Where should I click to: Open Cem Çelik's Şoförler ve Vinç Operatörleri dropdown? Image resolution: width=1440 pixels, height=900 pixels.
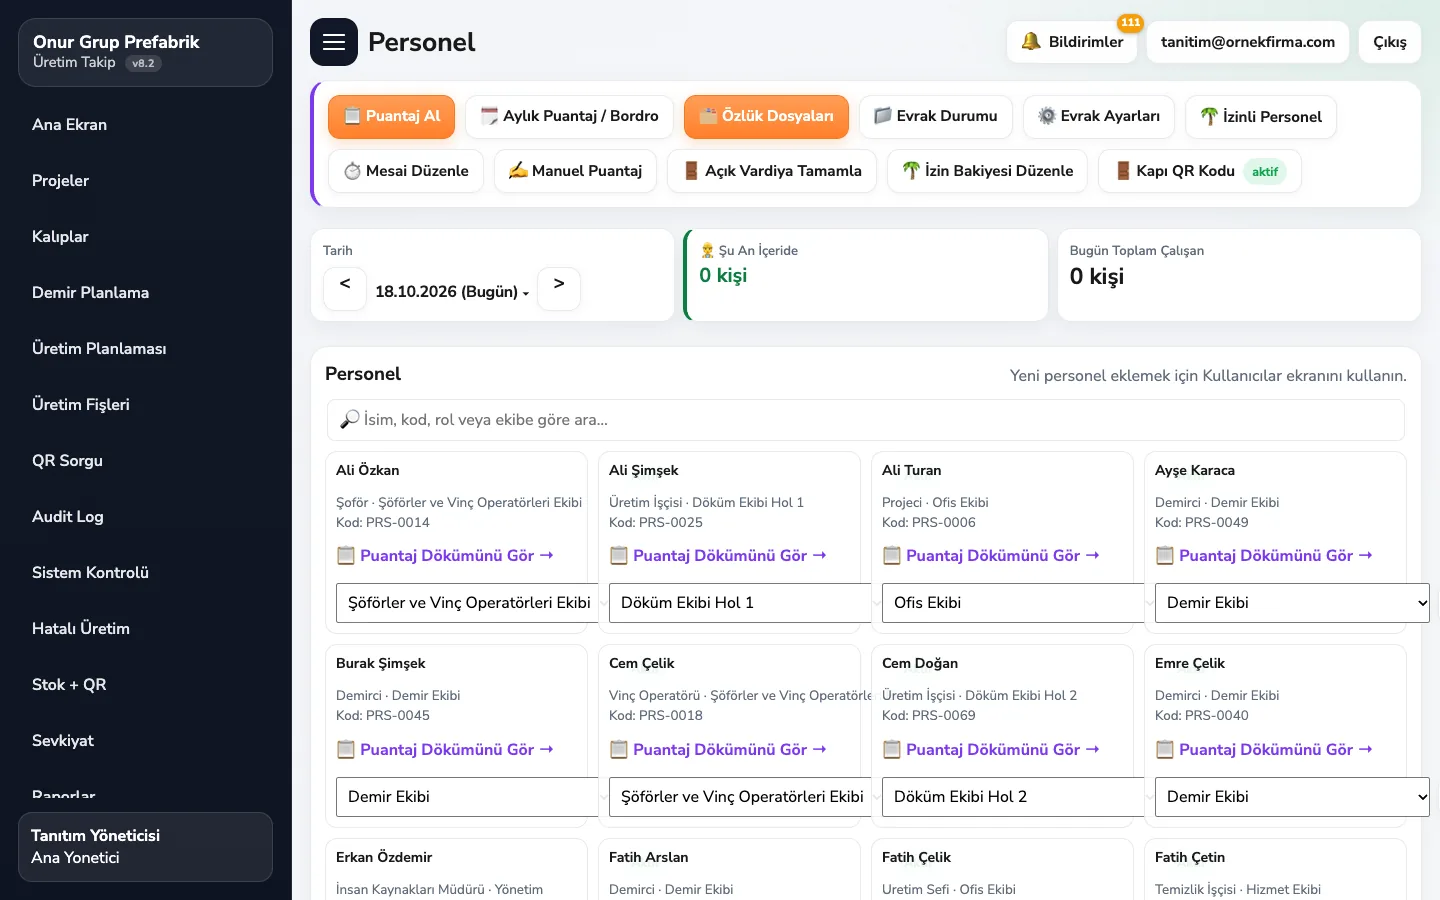click(x=740, y=797)
